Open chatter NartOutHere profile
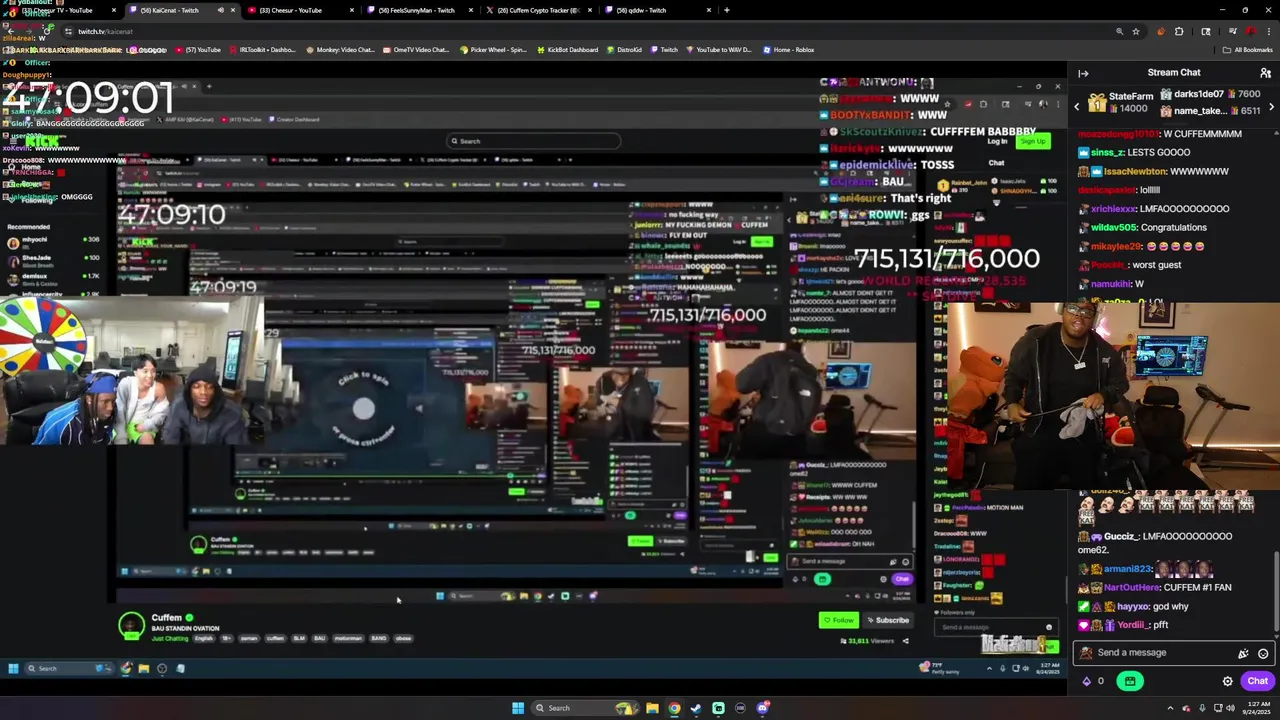The width and height of the screenshot is (1280, 720). (x=1132, y=587)
